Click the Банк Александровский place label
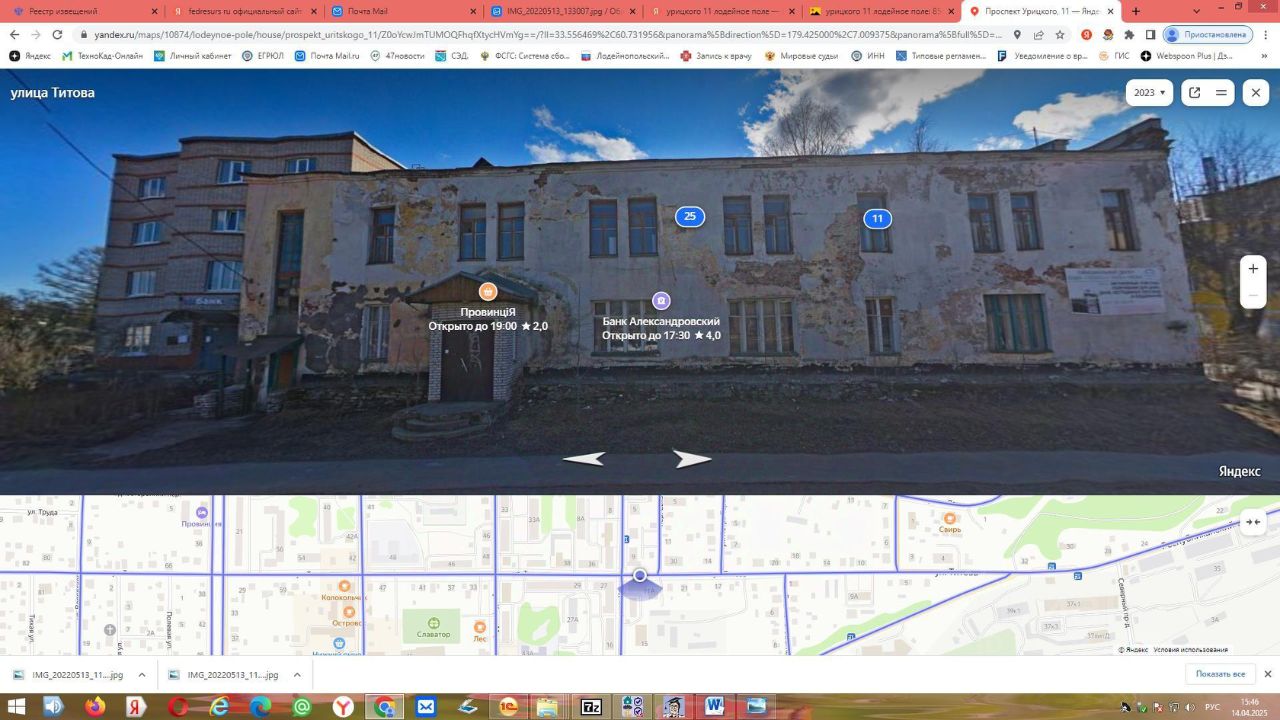 click(661, 321)
